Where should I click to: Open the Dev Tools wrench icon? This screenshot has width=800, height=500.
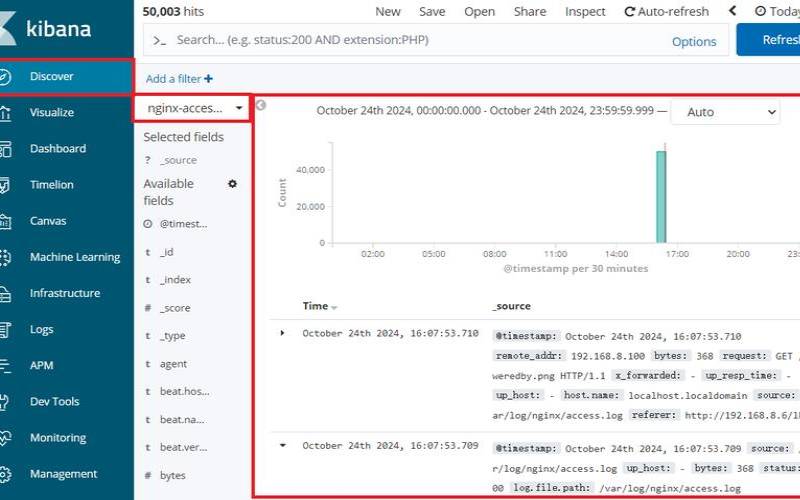pos(5,402)
